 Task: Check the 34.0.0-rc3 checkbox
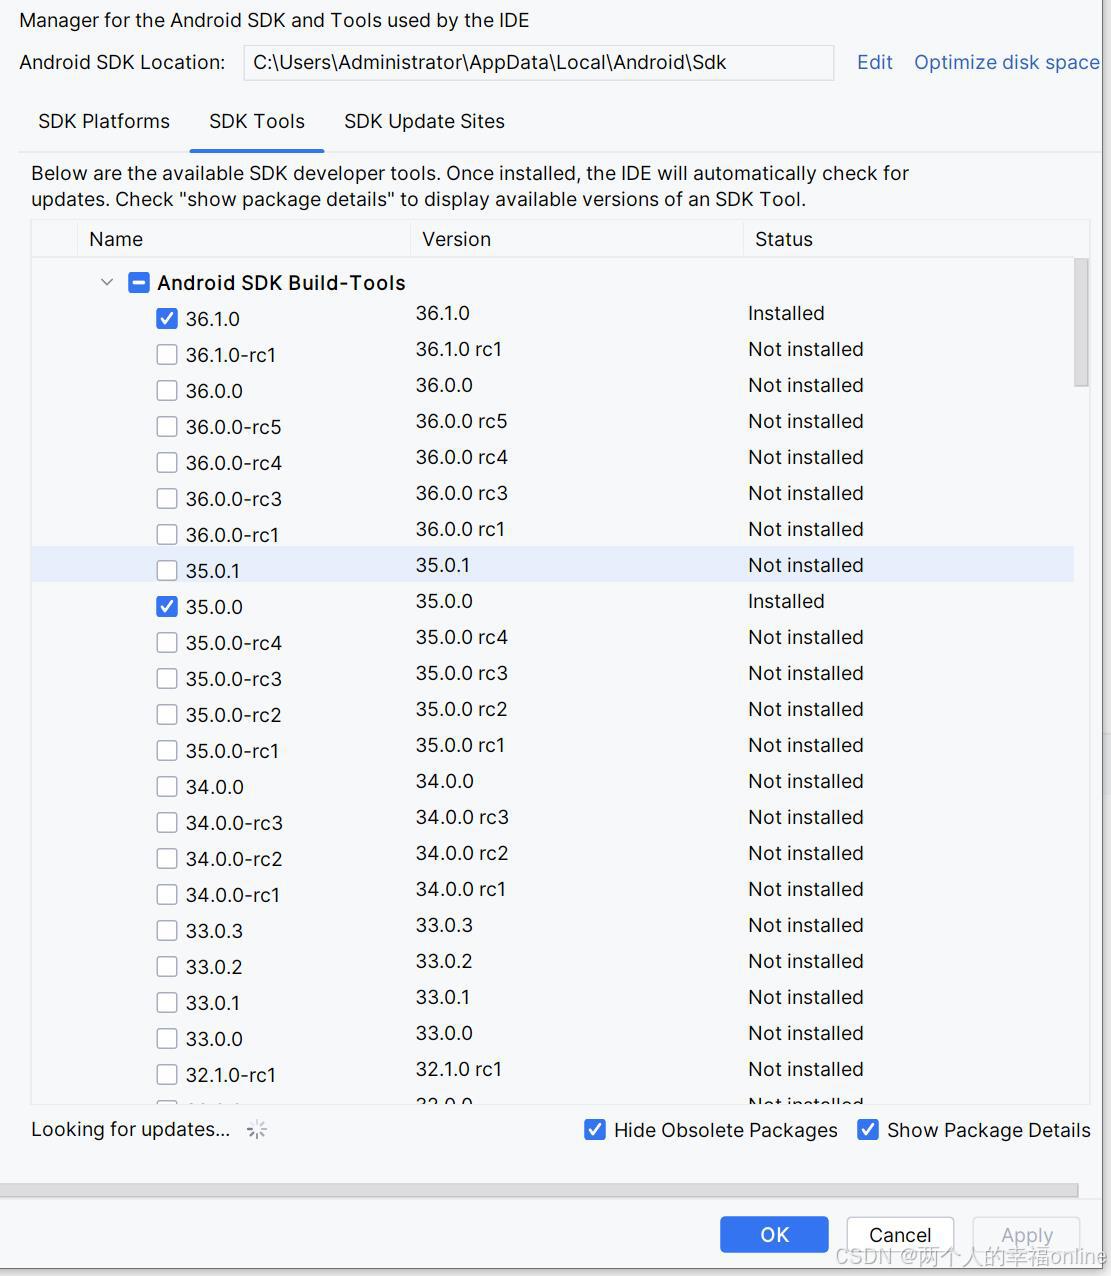coord(167,823)
